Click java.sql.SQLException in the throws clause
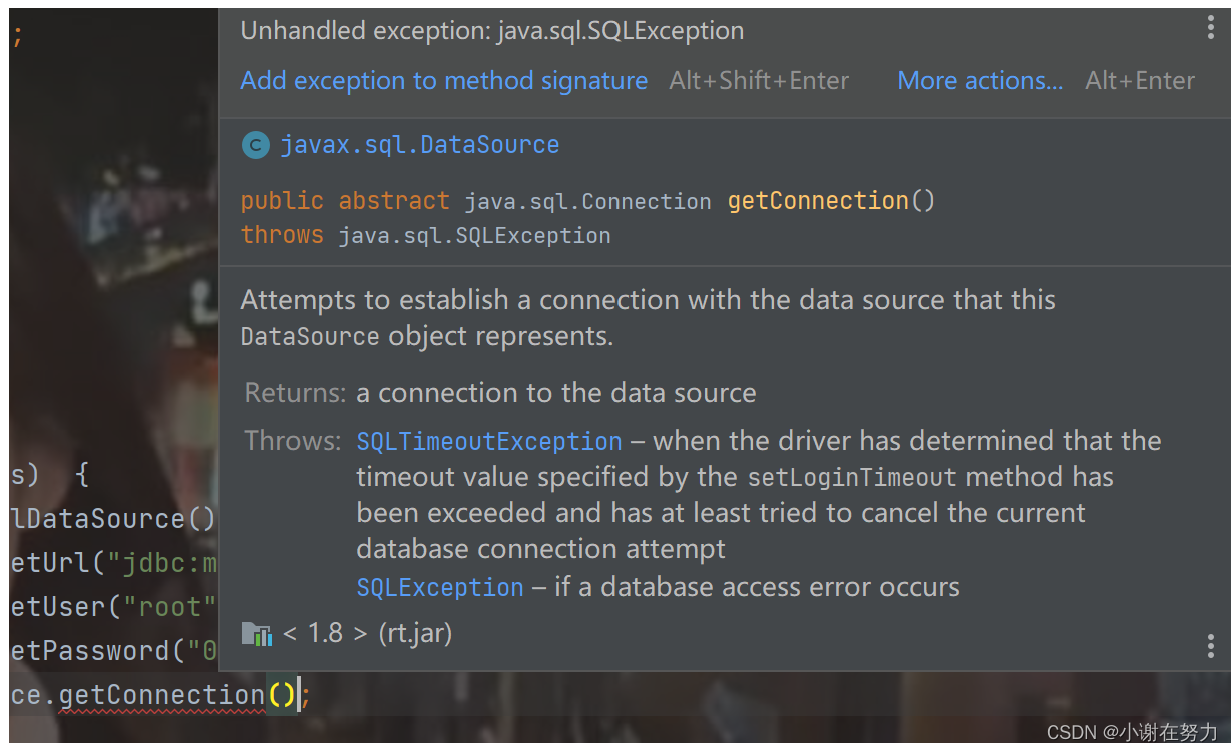Viewport: 1232px width, 752px height. point(474,236)
